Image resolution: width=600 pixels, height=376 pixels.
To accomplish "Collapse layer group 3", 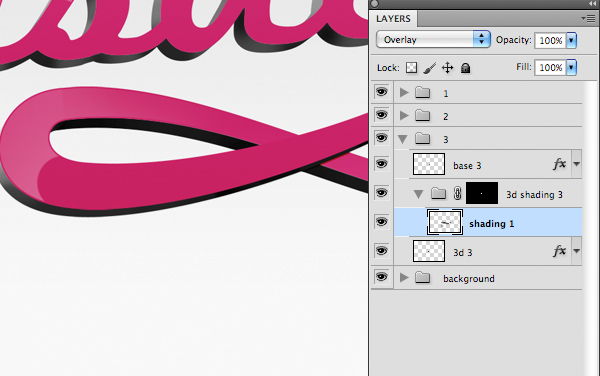I will click(403, 139).
